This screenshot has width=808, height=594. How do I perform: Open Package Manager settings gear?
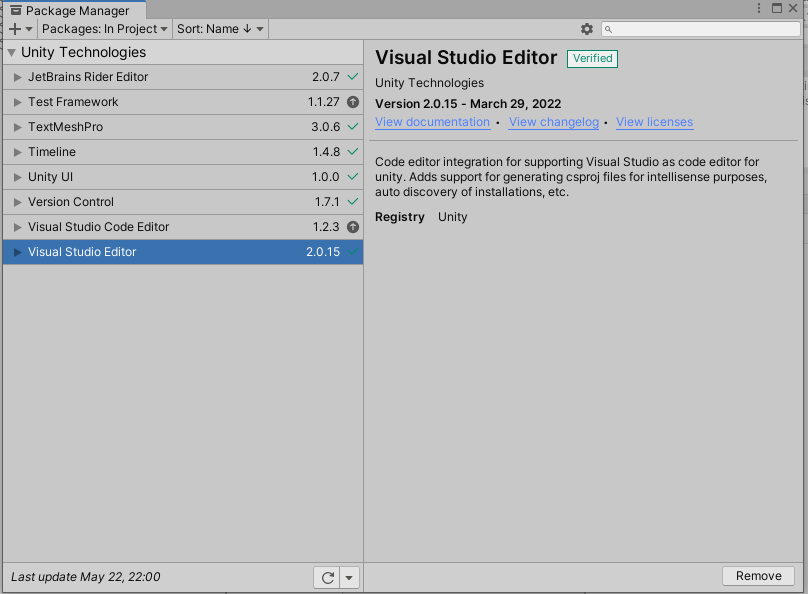586,29
